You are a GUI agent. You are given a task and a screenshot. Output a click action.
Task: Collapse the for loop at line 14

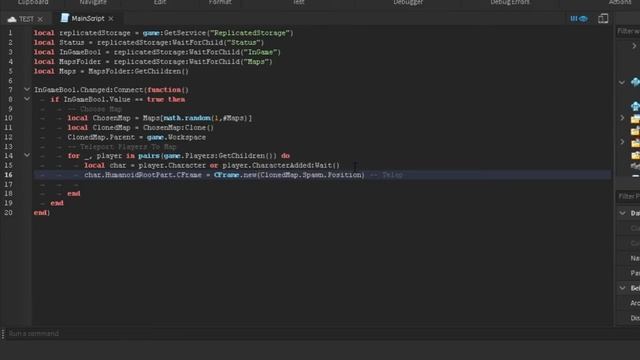tap(27, 155)
